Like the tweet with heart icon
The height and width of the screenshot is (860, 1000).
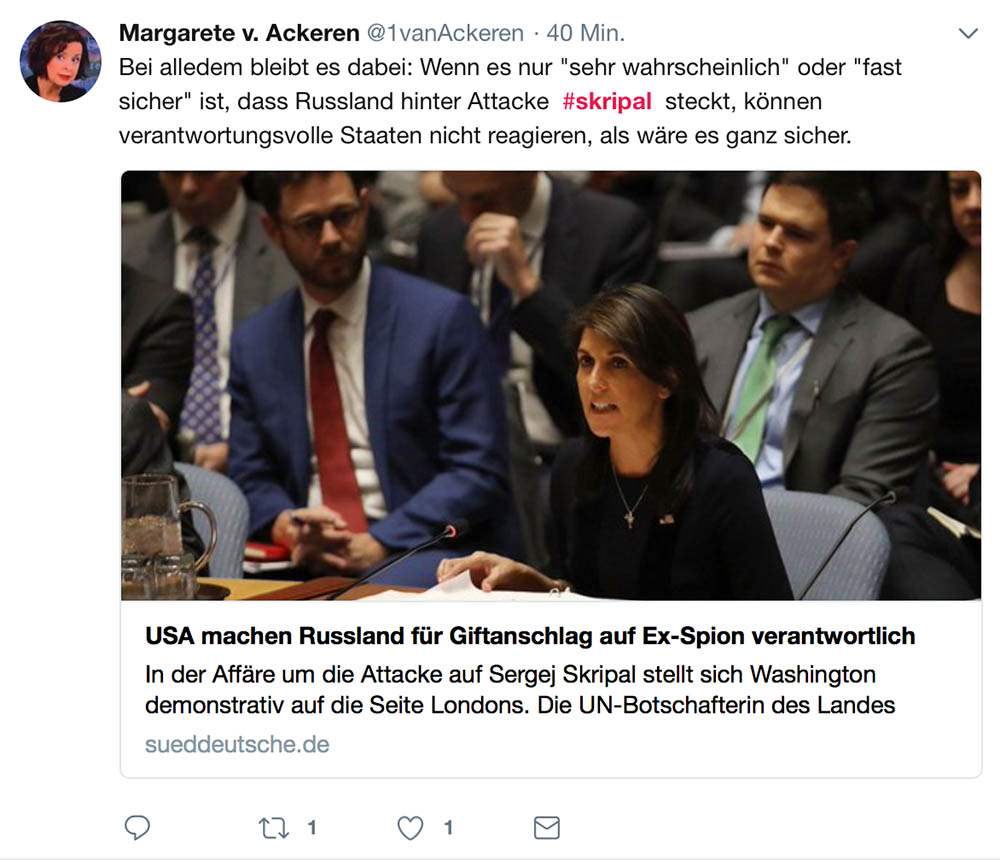pyautogui.click(x=410, y=828)
